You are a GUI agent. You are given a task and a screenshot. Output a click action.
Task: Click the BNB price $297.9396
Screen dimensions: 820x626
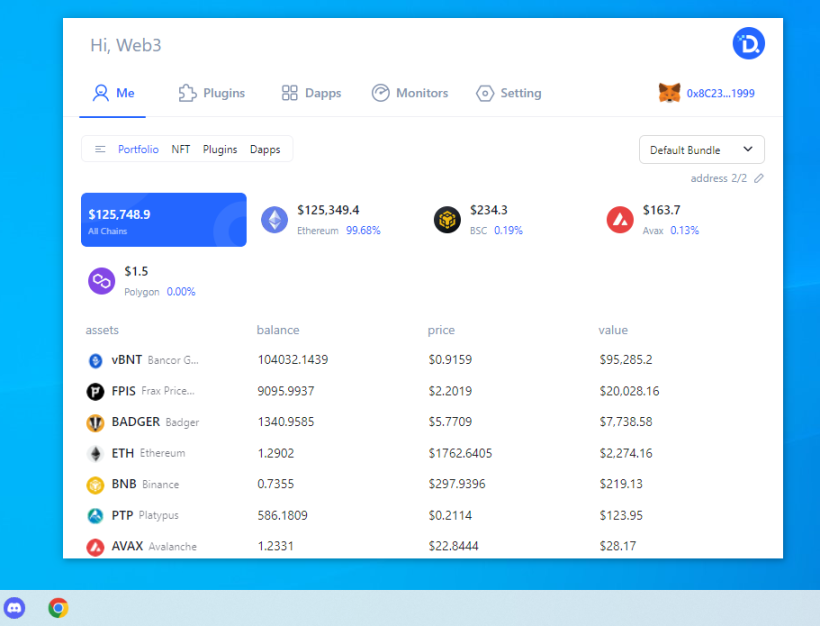(x=457, y=484)
